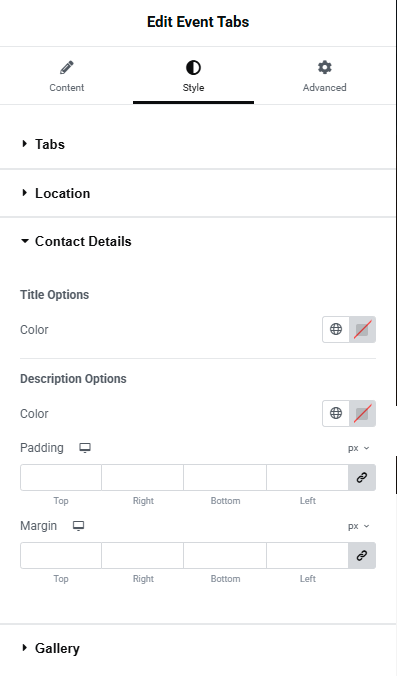397x676 pixels.
Task: Open Description Options color picker swatch
Action: (x=362, y=413)
